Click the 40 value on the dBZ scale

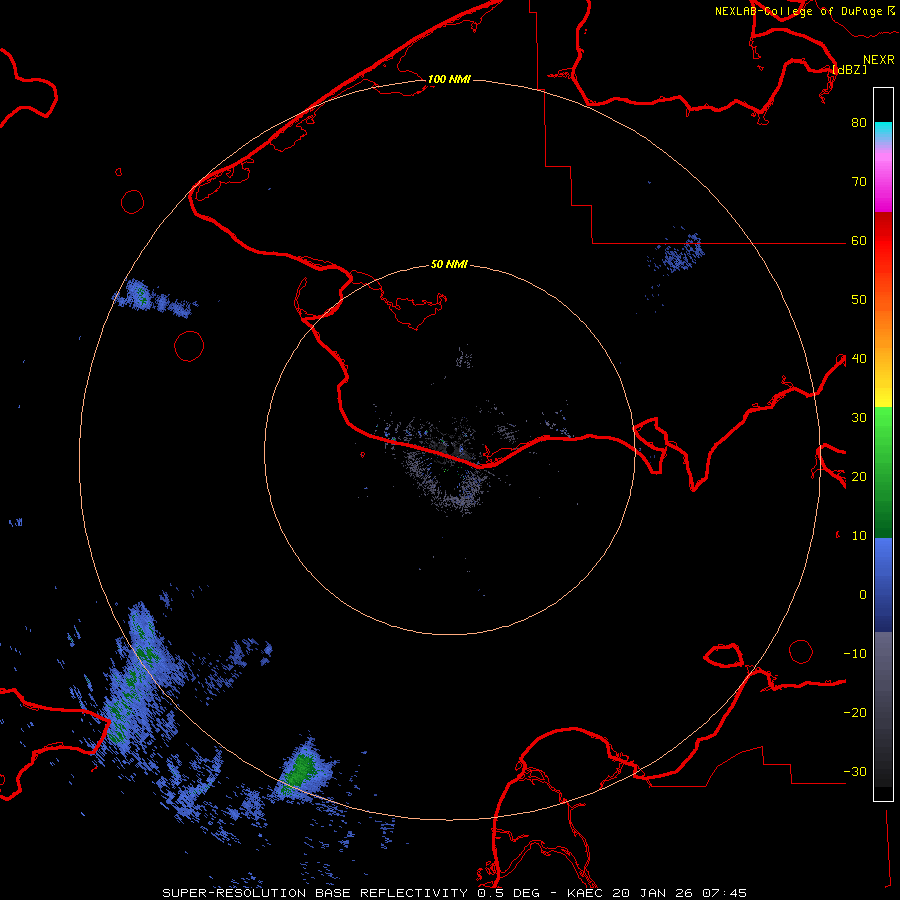(859, 359)
